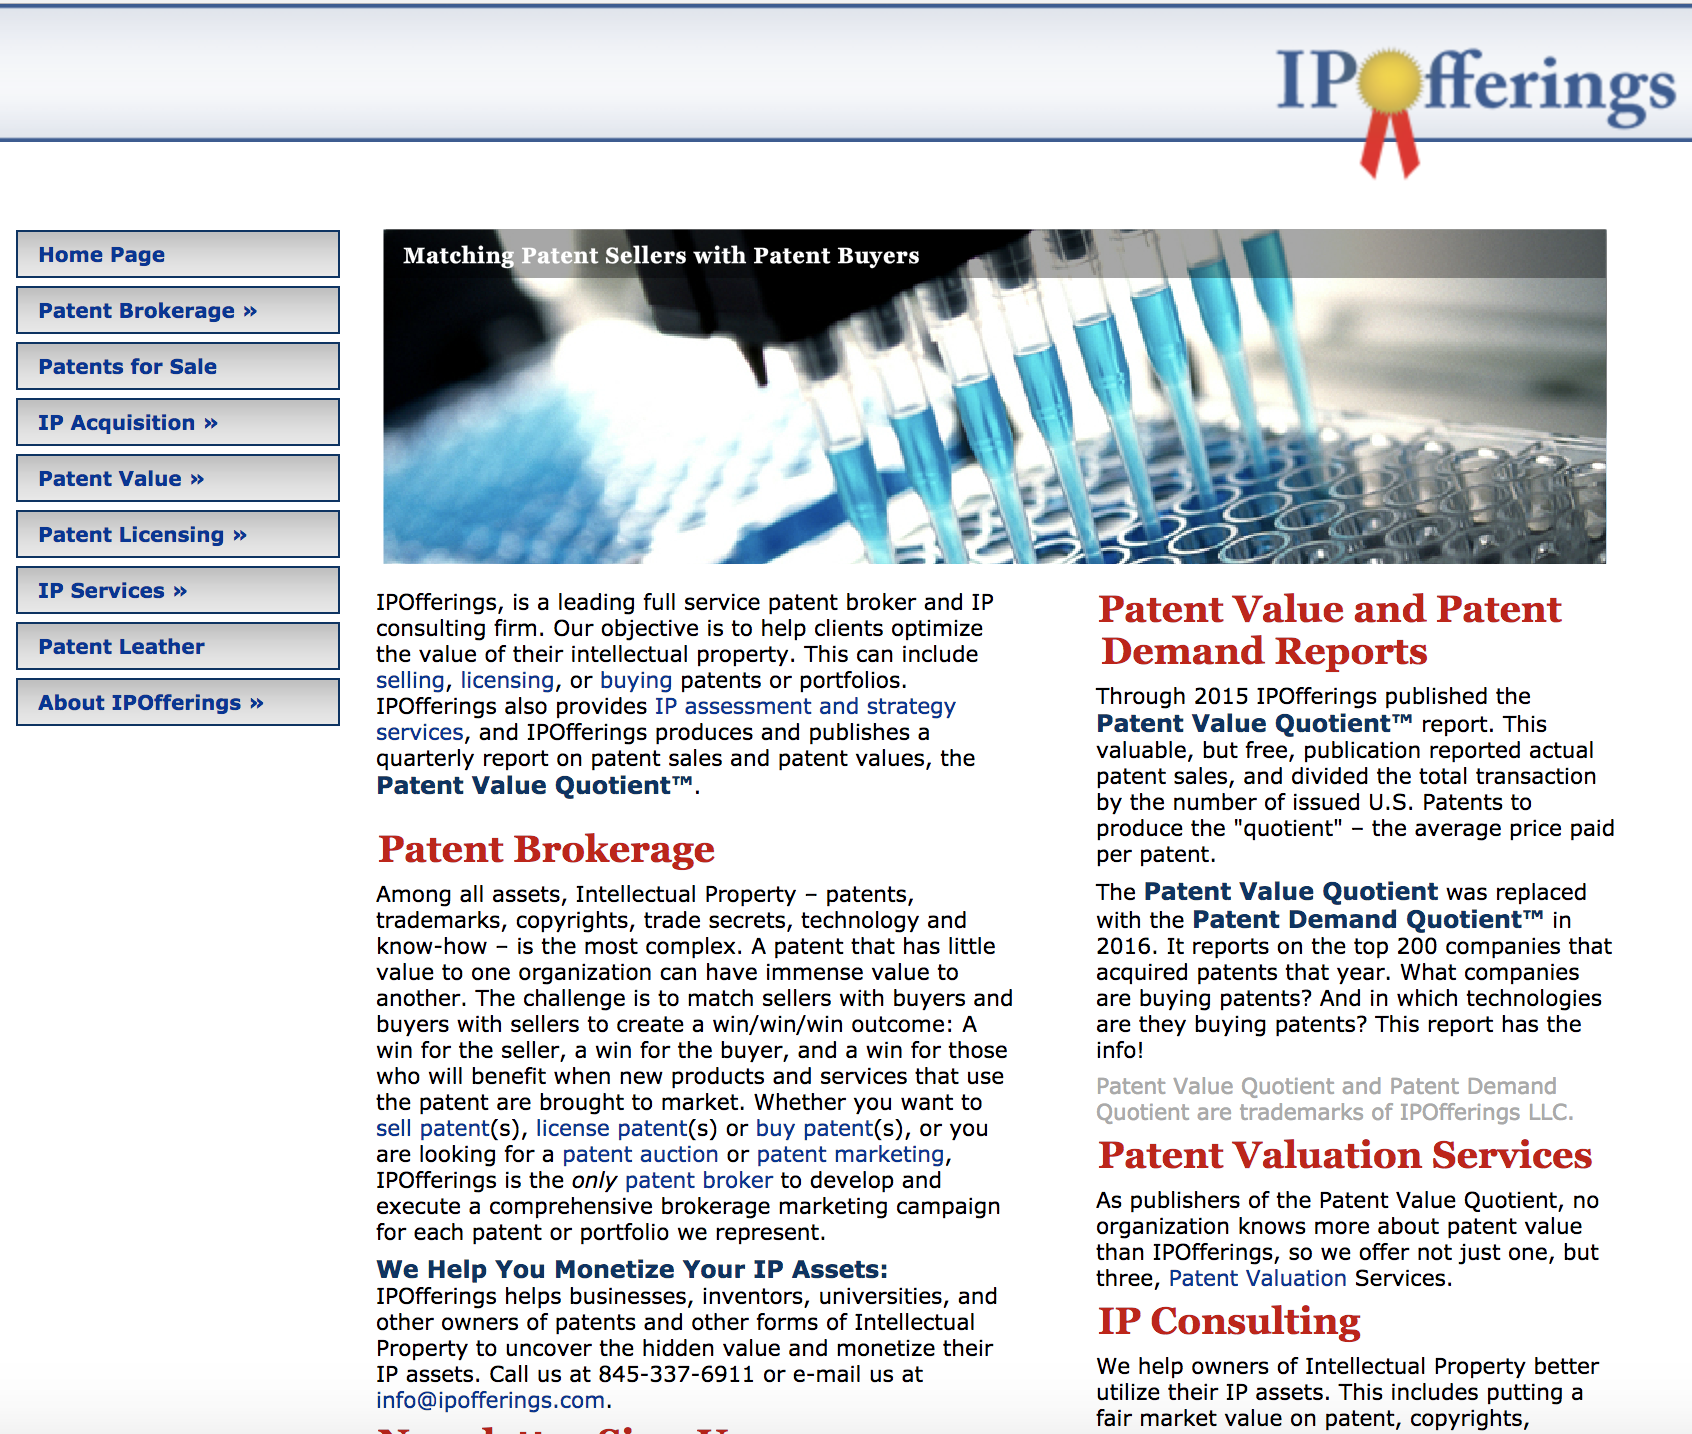Image resolution: width=1692 pixels, height=1434 pixels.
Task: Select Patent Leather in sidebar
Action: [177, 647]
